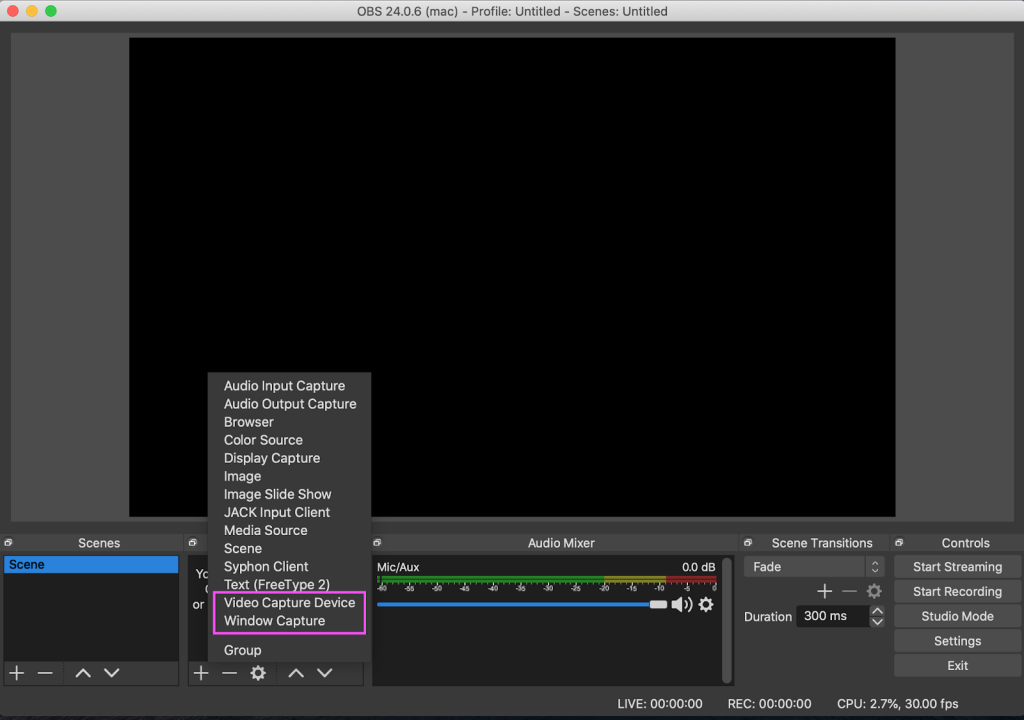The height and width of the screenshot is (720, 1024).
Task: Select Video Capture Device source
Action: pos(289,603)
